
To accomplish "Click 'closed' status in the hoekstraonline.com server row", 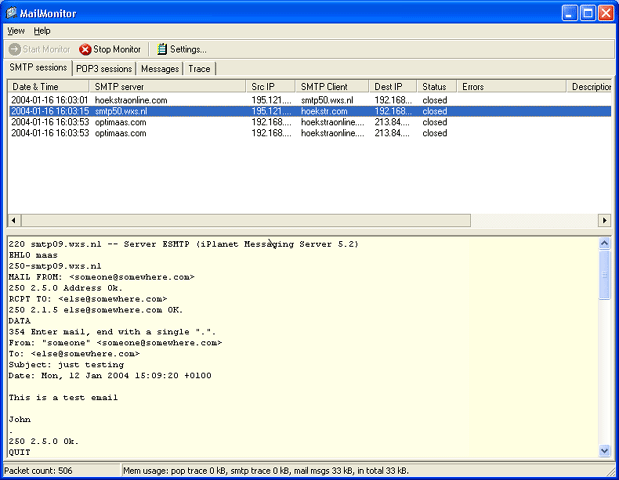I will (x=435, y=100).
